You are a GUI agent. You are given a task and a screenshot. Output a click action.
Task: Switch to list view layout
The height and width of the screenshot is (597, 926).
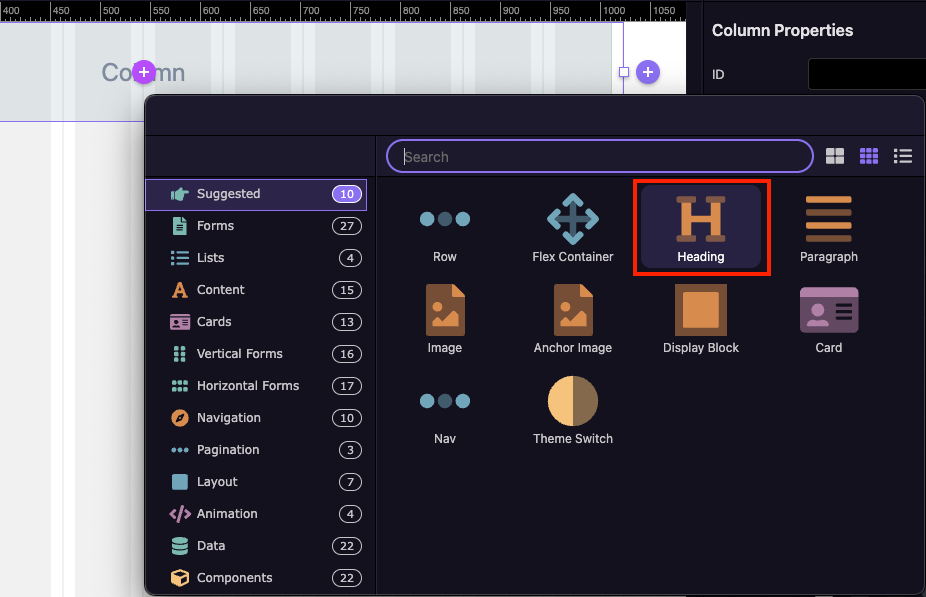click(x=903, y=156)
